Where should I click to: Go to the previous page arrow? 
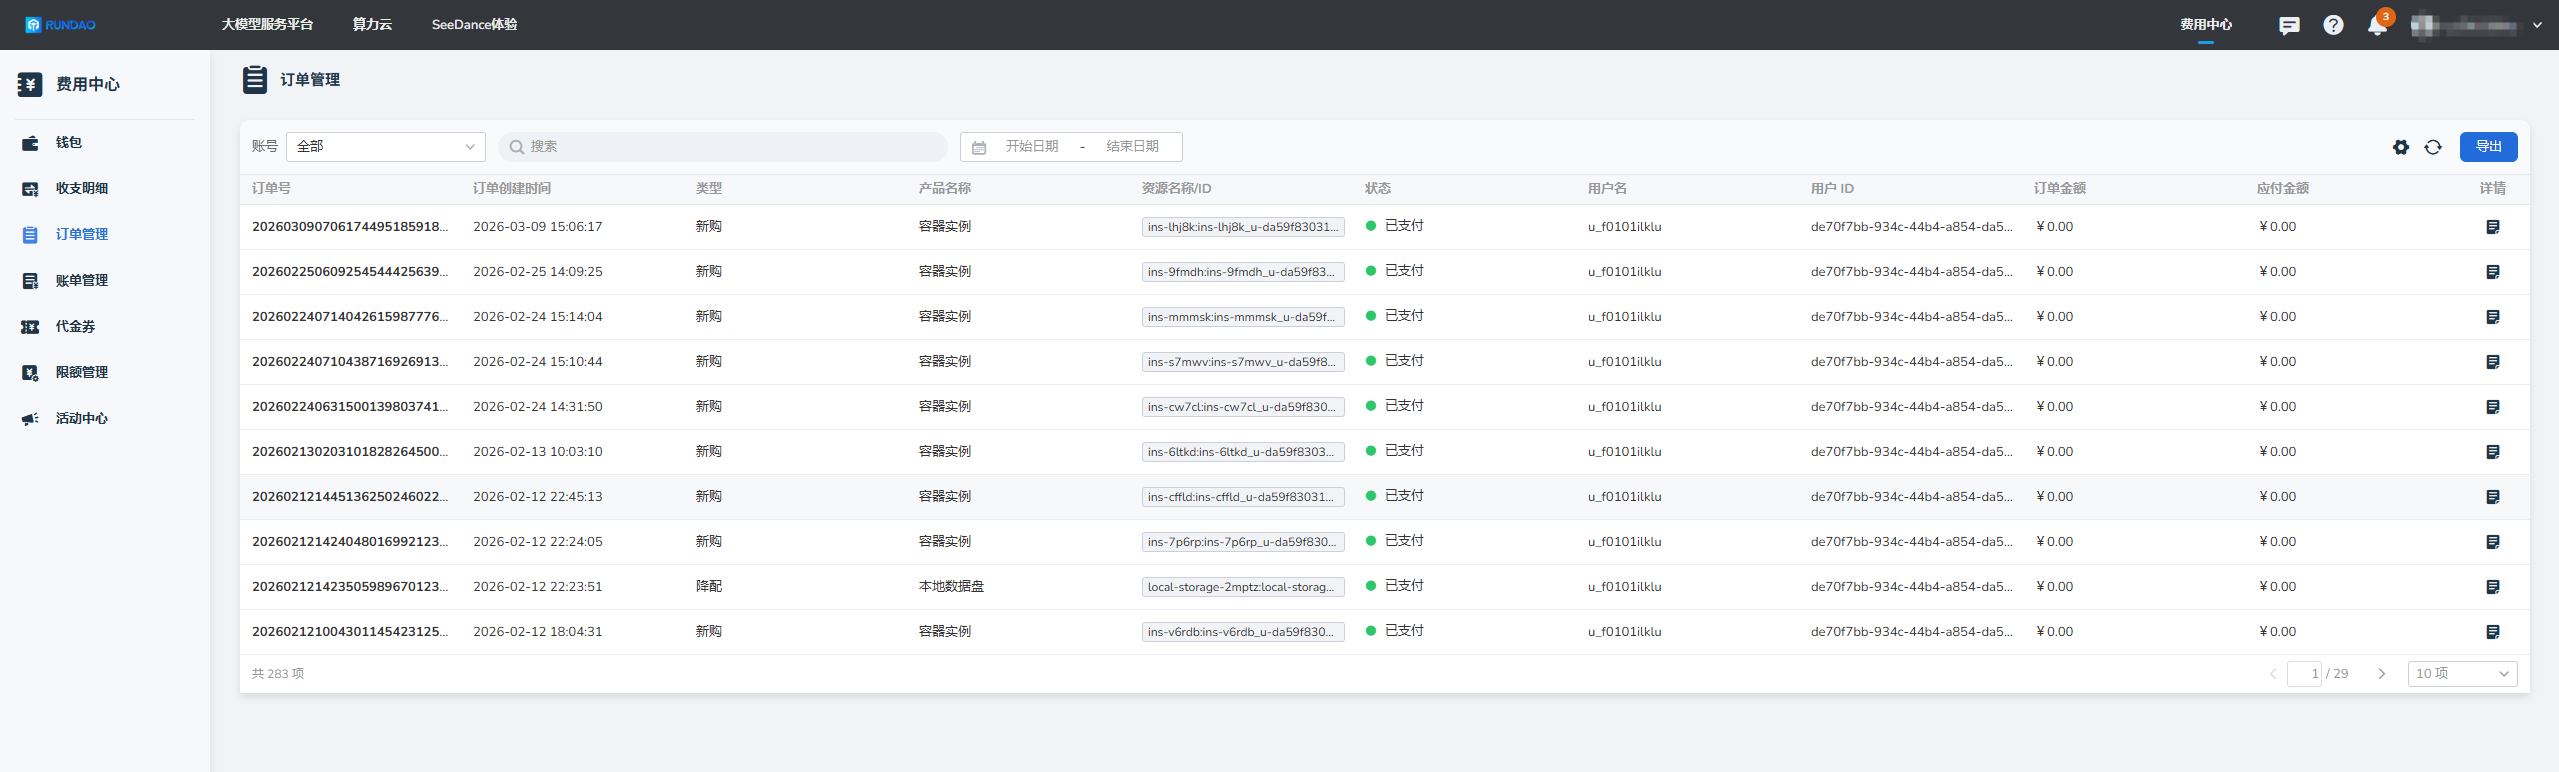(2273, 674)
